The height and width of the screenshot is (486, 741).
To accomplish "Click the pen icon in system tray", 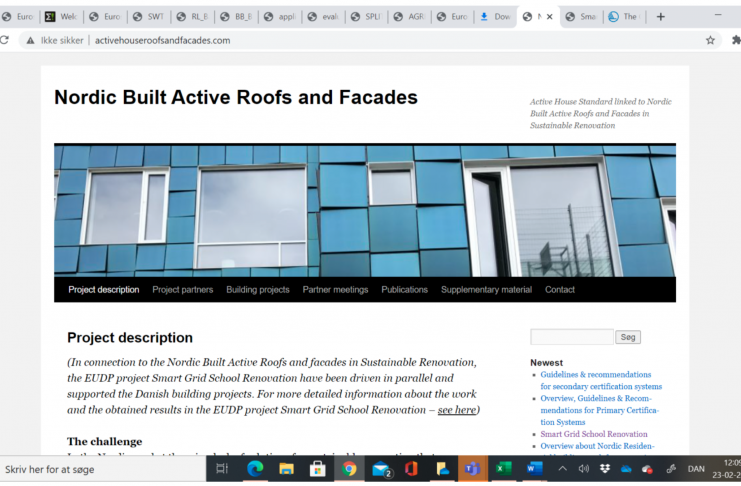I will click(x=671, y=469).
